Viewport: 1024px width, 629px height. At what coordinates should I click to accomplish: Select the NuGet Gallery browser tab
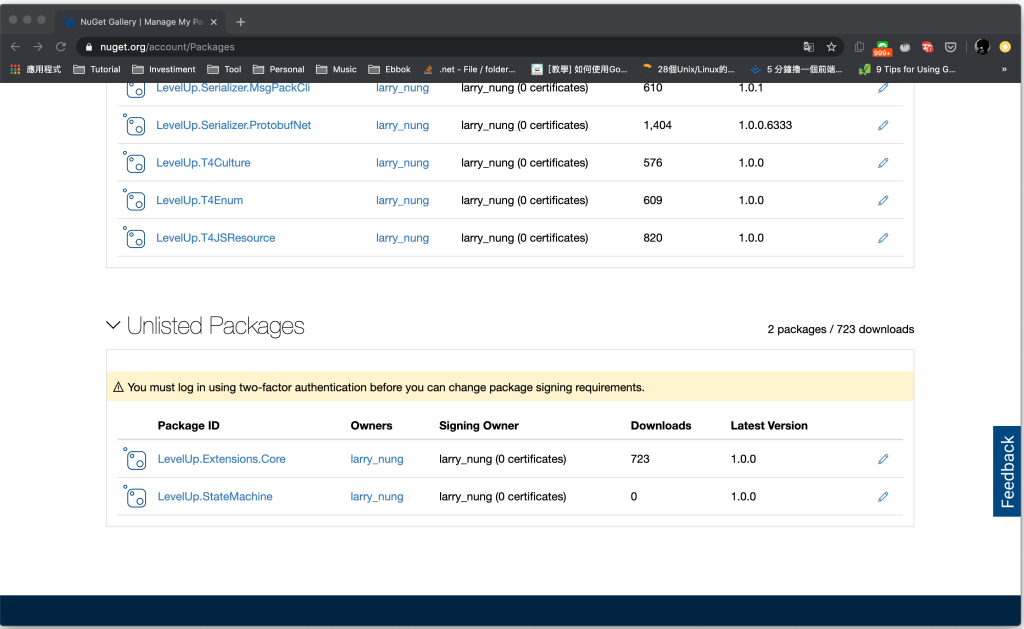[140, 22]
